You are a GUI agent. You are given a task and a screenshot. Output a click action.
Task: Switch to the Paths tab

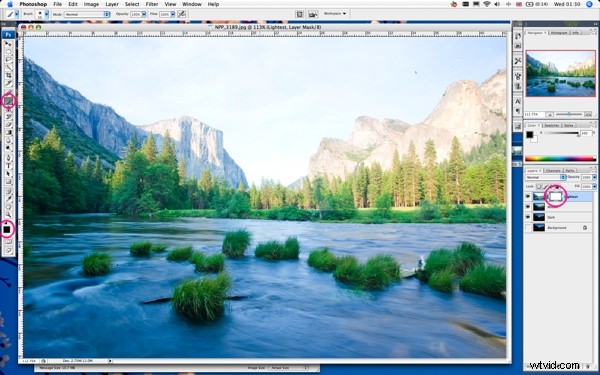pos(570,171)
